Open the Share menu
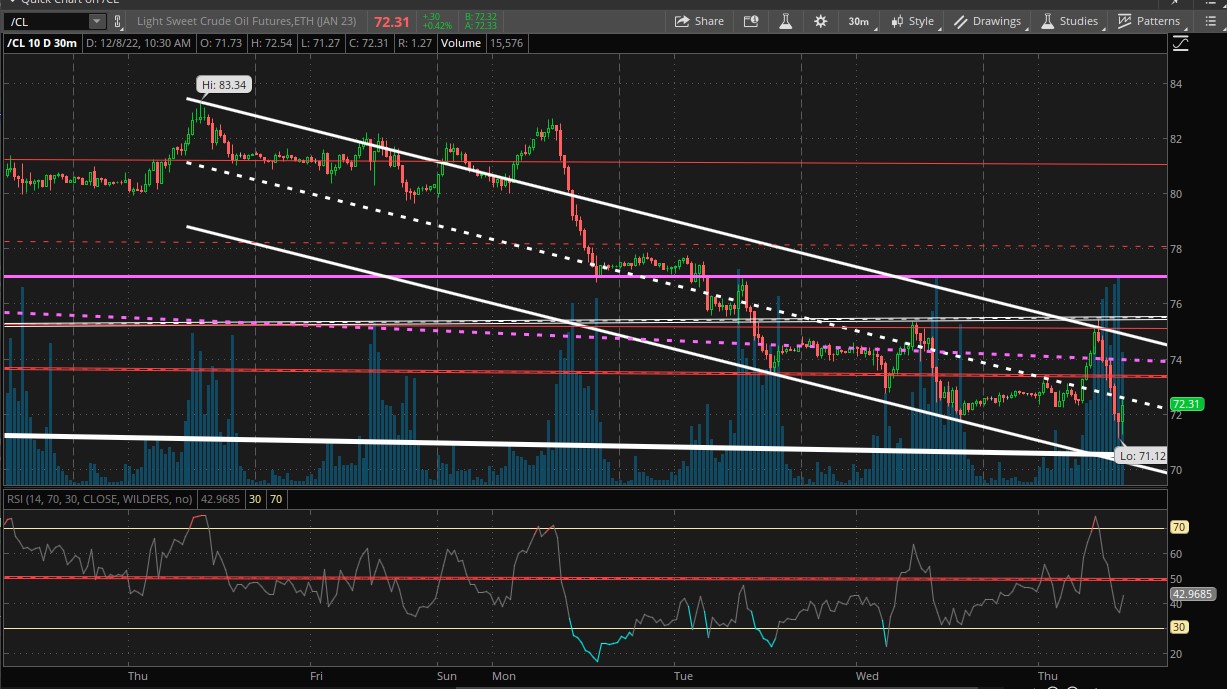 698,21
